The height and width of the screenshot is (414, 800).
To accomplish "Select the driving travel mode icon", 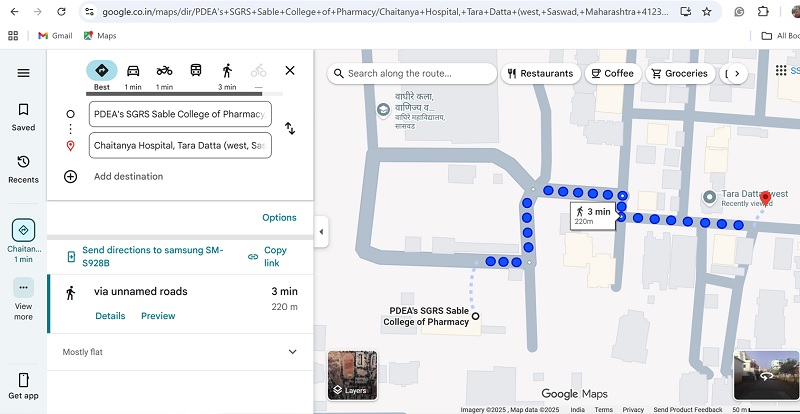I will click(133, 71).
